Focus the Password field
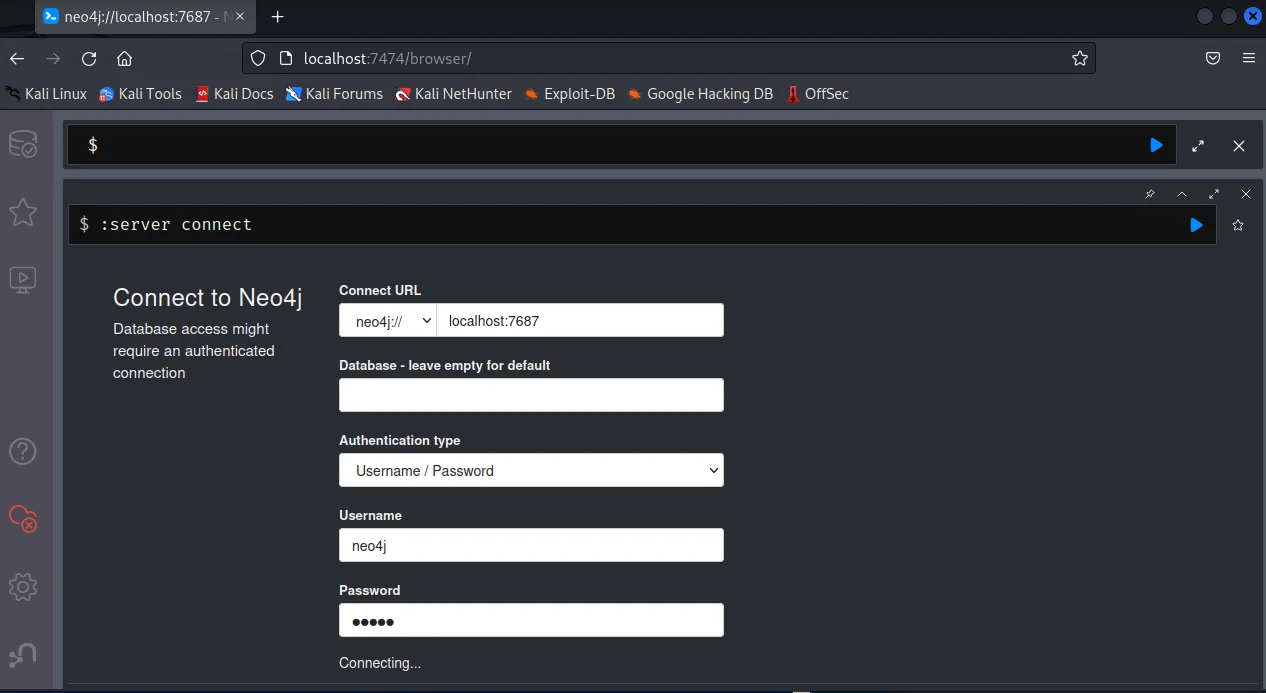 [x=531, y=620]
